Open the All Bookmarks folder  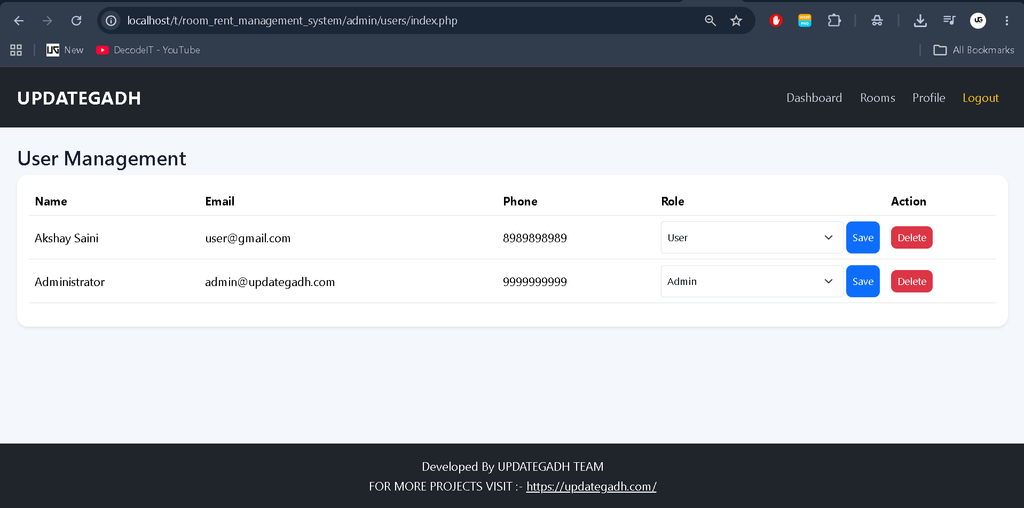pyautogui.click(x=974, y=50)
